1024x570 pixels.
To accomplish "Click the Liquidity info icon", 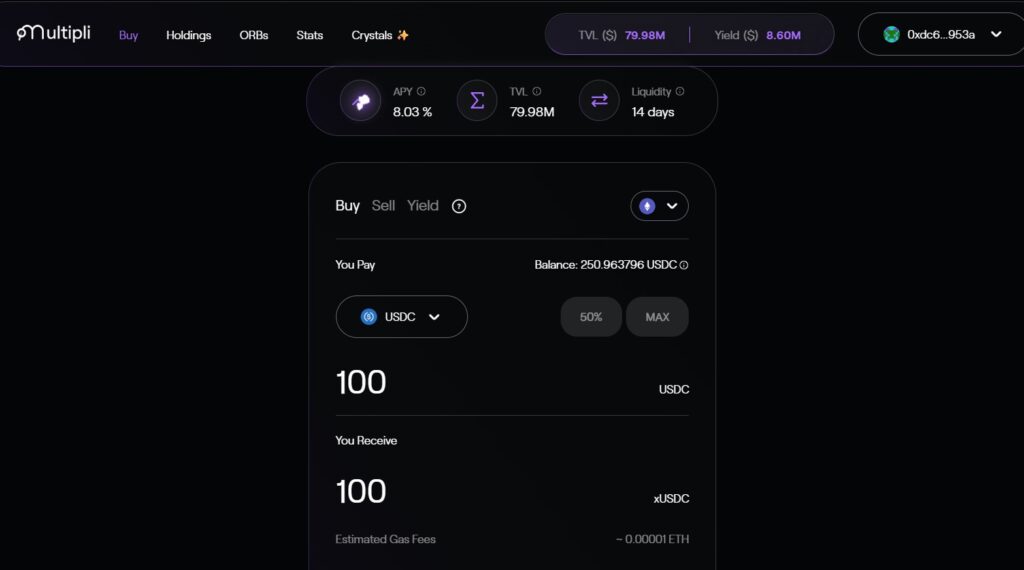I will tap(680, 91).
